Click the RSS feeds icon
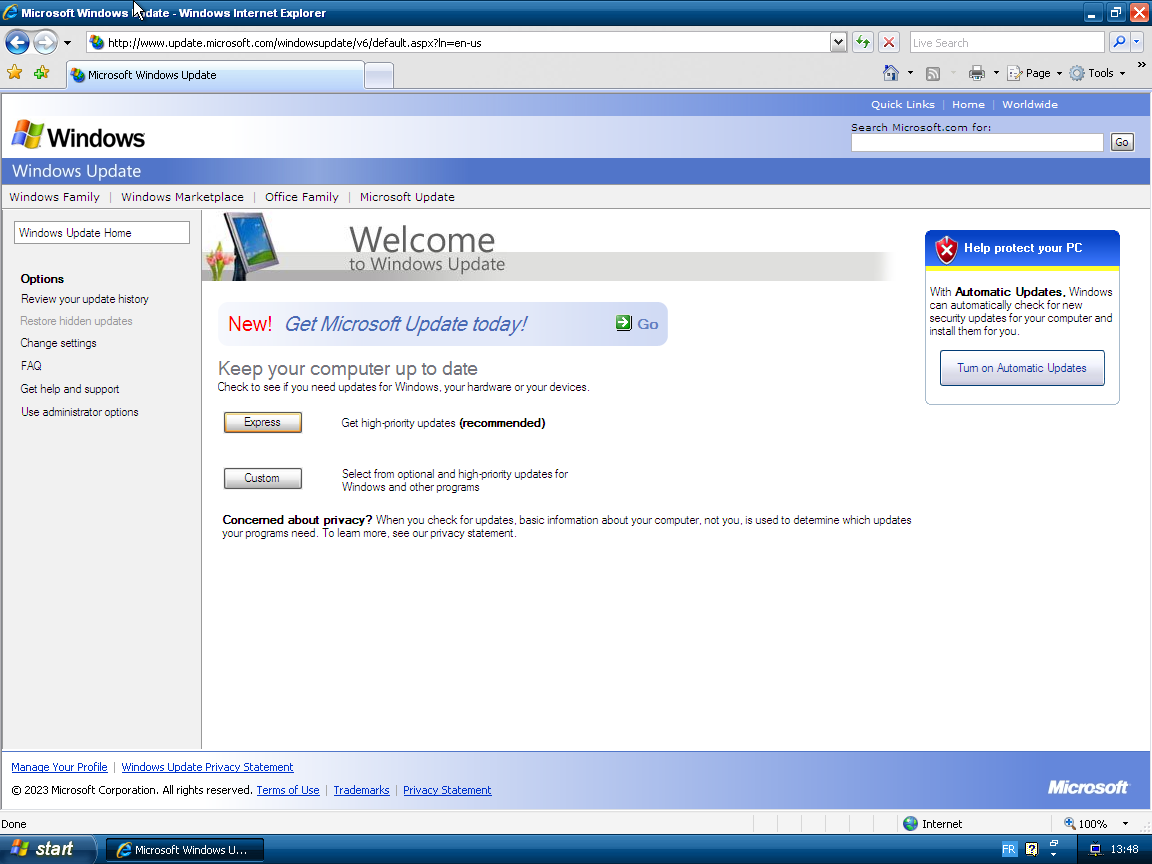The height and width of the screenshot is (864, 1152). (933, 73)
